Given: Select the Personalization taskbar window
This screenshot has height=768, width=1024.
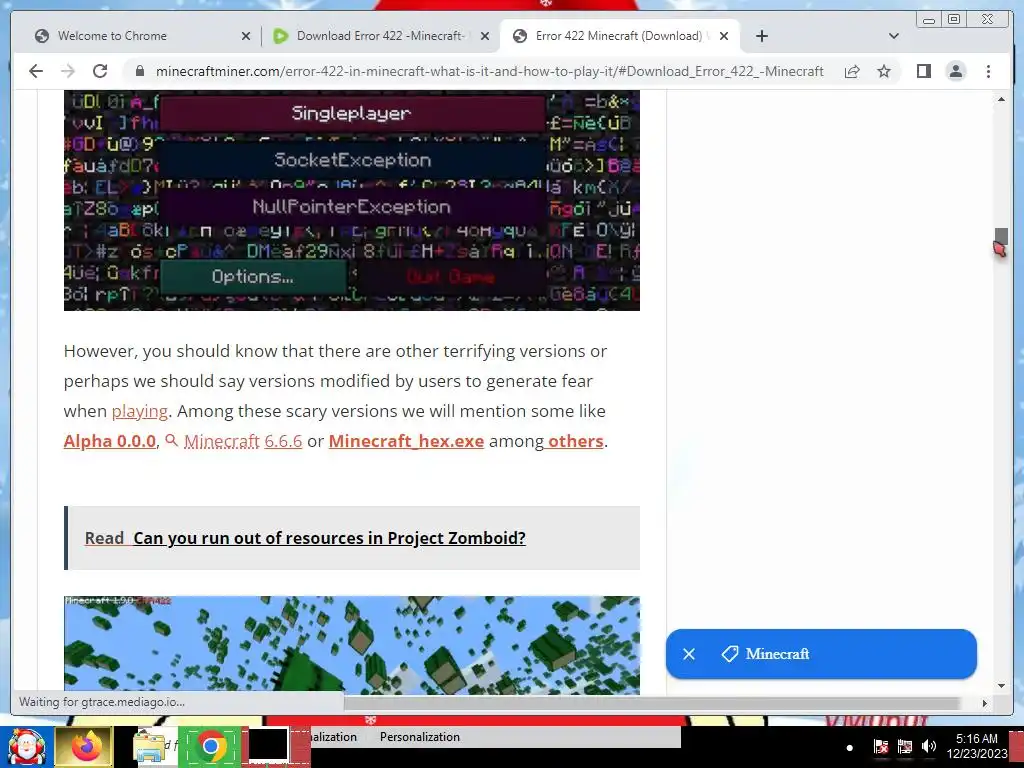Looking at the screenshot, I should (420, 737).
